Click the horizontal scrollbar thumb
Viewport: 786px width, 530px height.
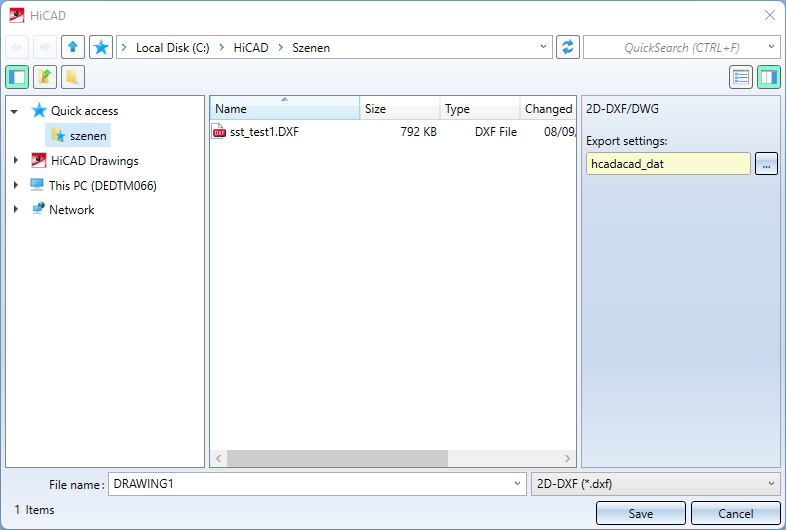coord(337,458)
